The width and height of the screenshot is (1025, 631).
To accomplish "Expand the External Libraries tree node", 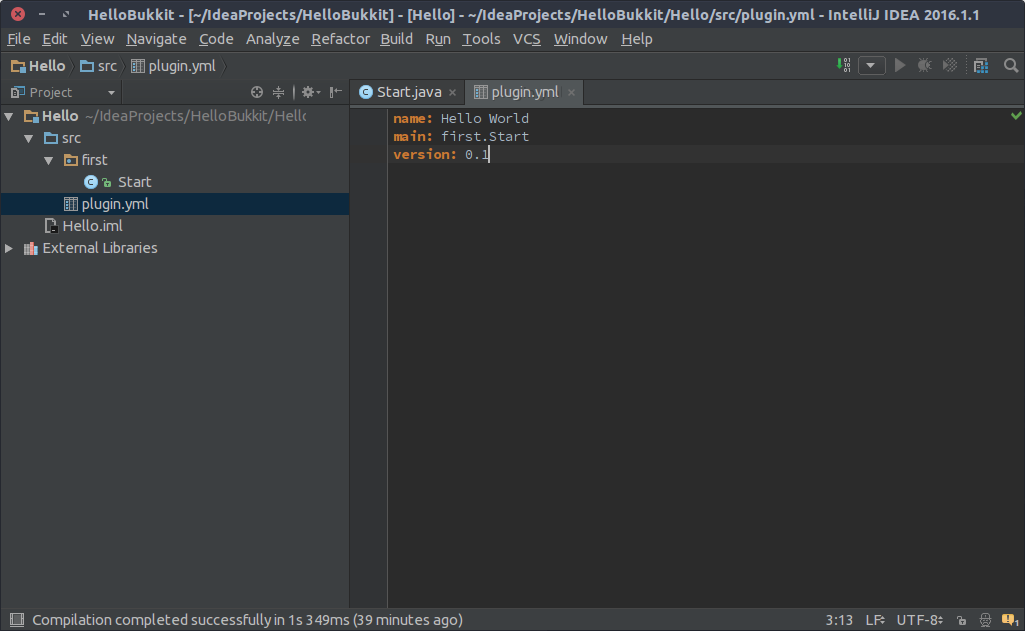I will pos(10,248).
